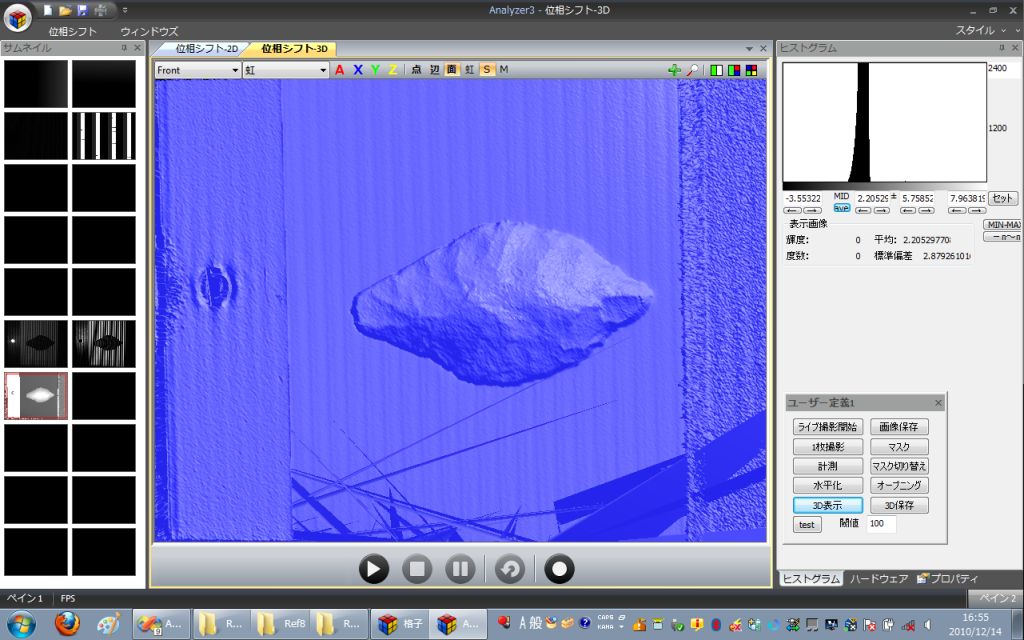Click the 閾値 input field showing 100
Screen dimensions: 1024x640
(881, 524)
